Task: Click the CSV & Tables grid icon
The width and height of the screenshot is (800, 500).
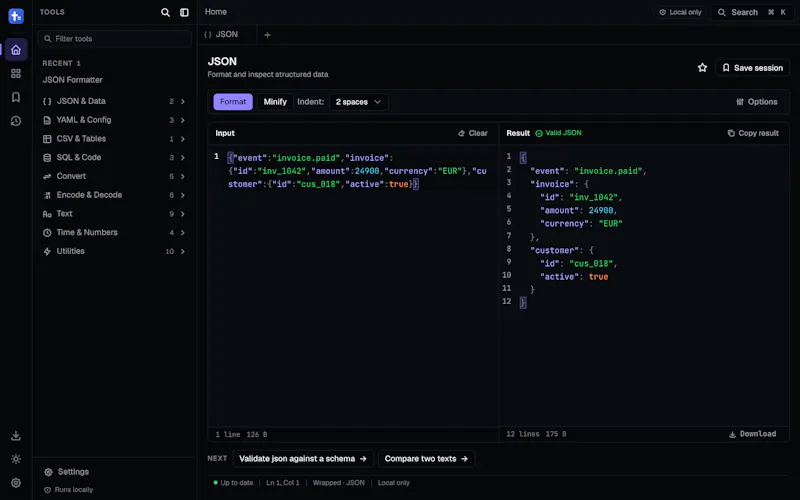Action: pos(47,139)
